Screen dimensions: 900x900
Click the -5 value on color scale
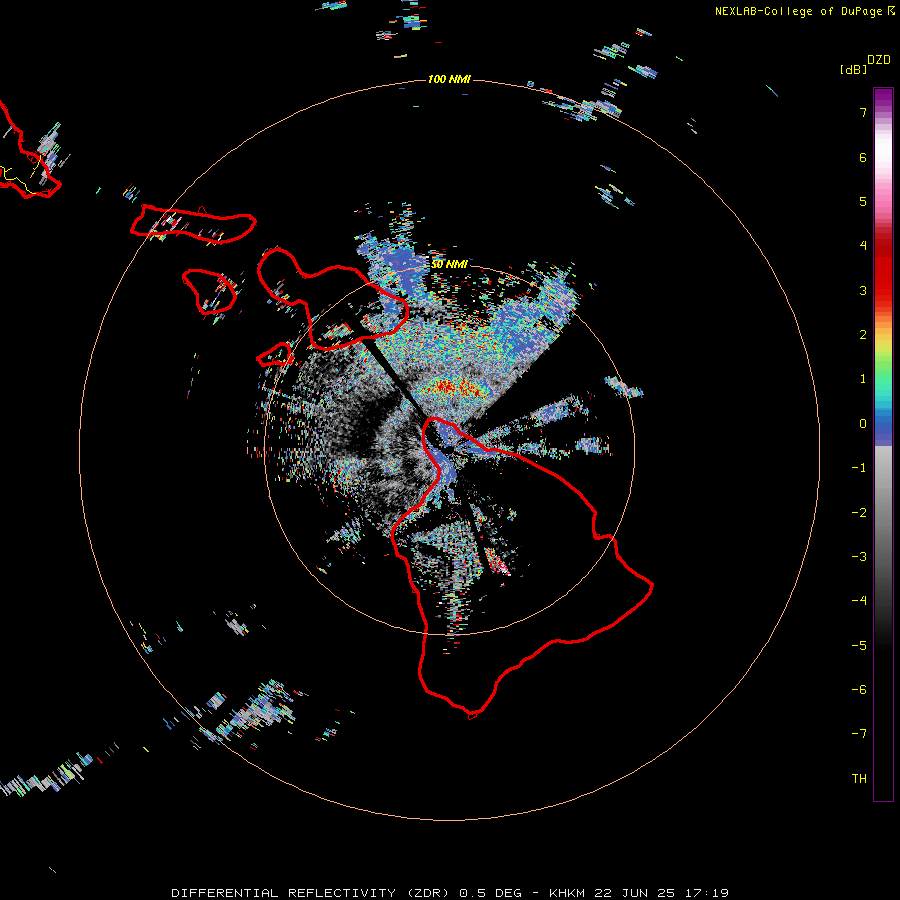click(859, 646)
